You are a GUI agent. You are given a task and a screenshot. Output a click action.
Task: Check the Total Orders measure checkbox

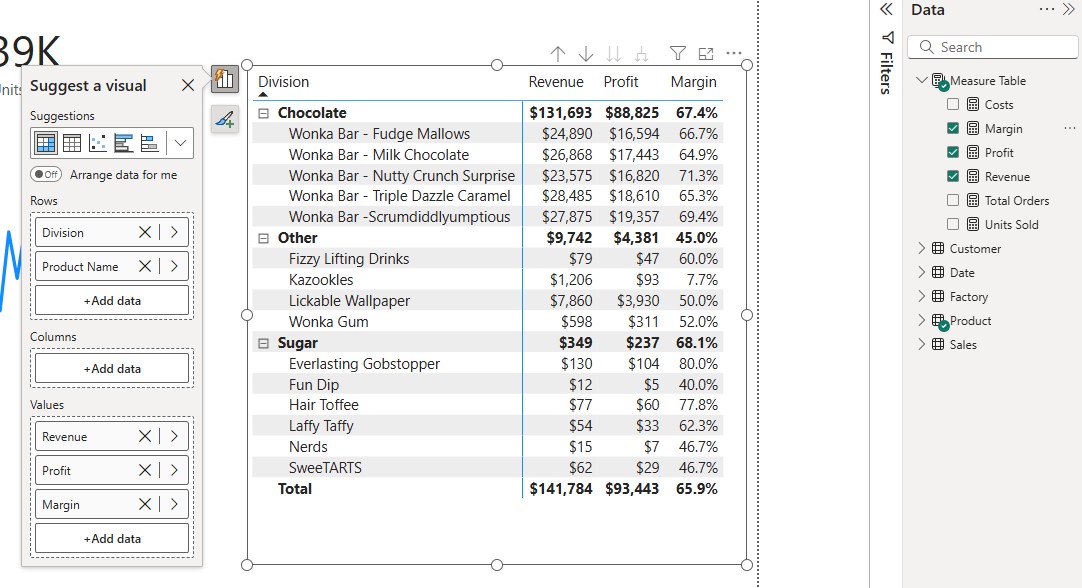[x=953, y=200]
